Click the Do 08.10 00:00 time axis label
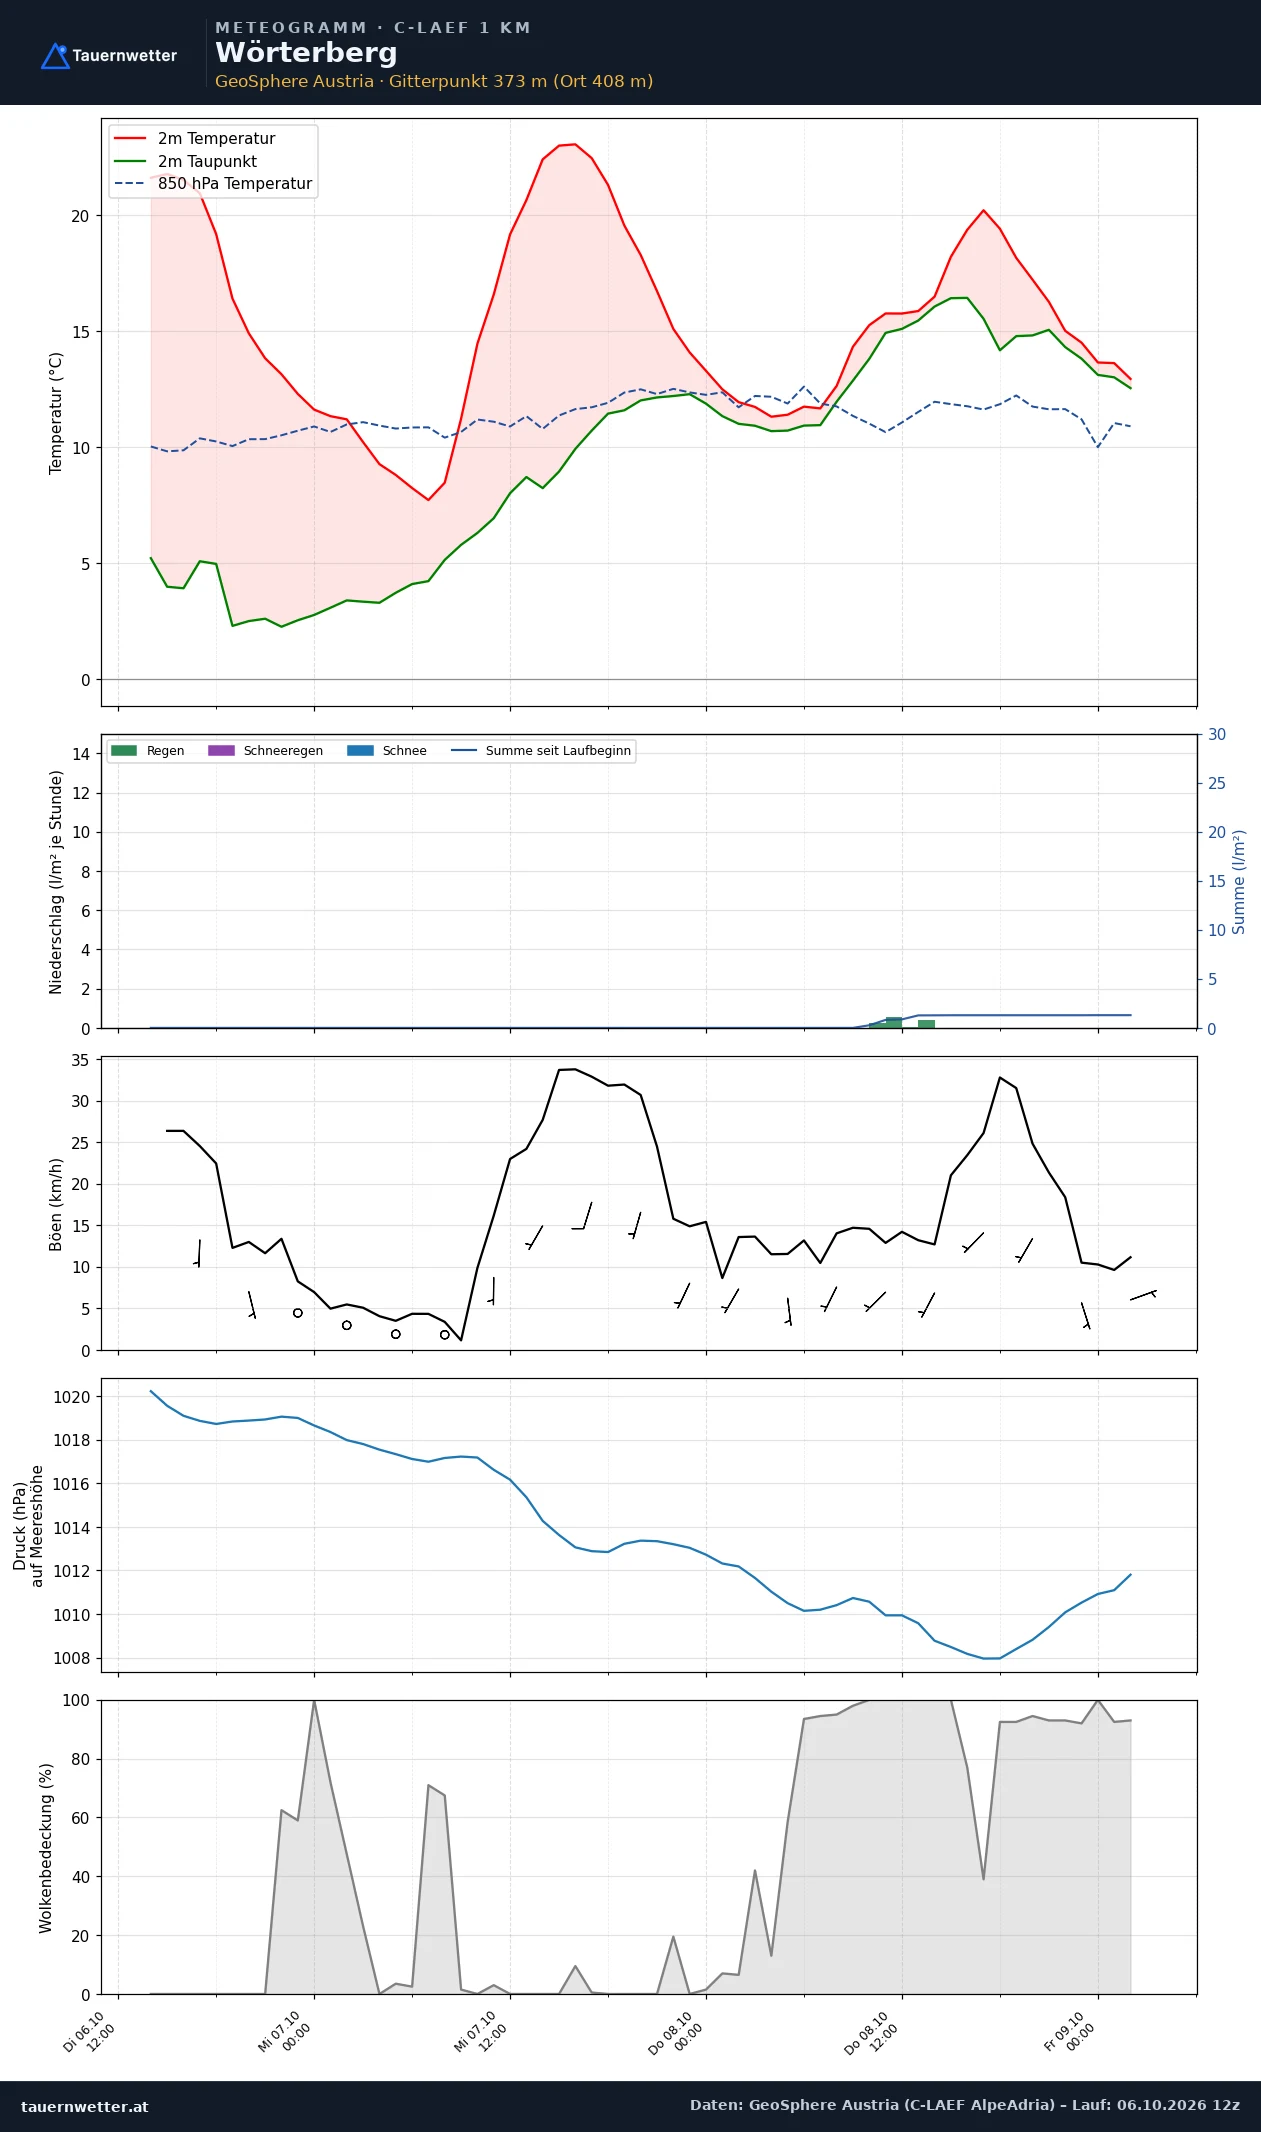Image resolution: width=1261 pixels, height=2132 pixels. (676, 2032)
